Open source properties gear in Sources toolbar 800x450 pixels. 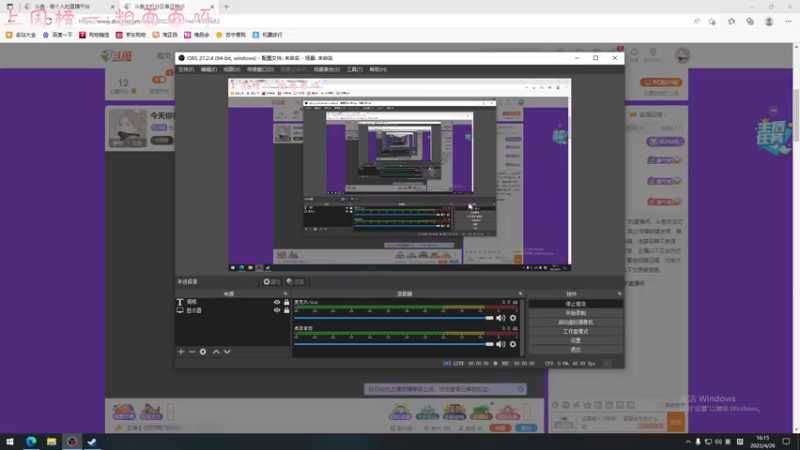pos(203,352)
